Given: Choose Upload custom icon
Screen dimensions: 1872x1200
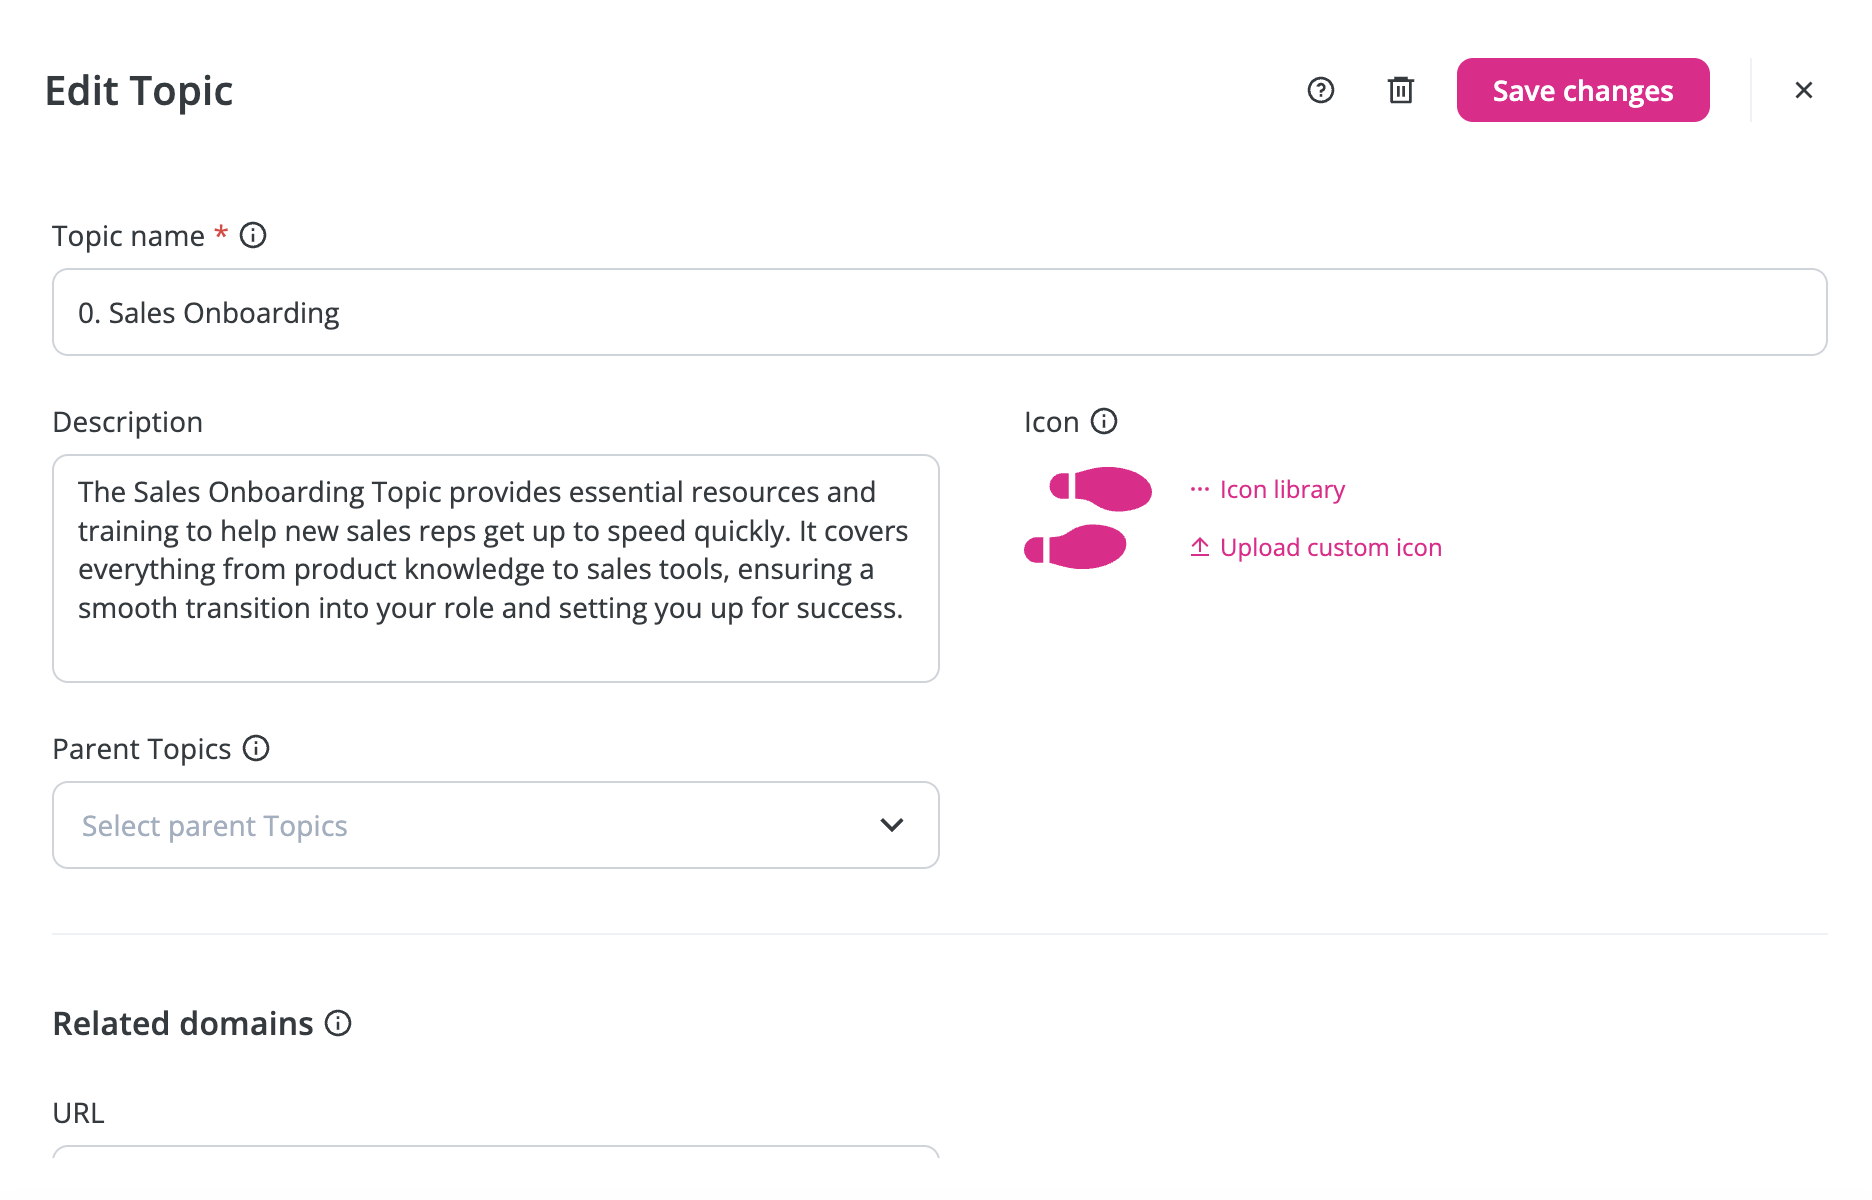Looking at the screenshot, I should tap(1331, 547).
